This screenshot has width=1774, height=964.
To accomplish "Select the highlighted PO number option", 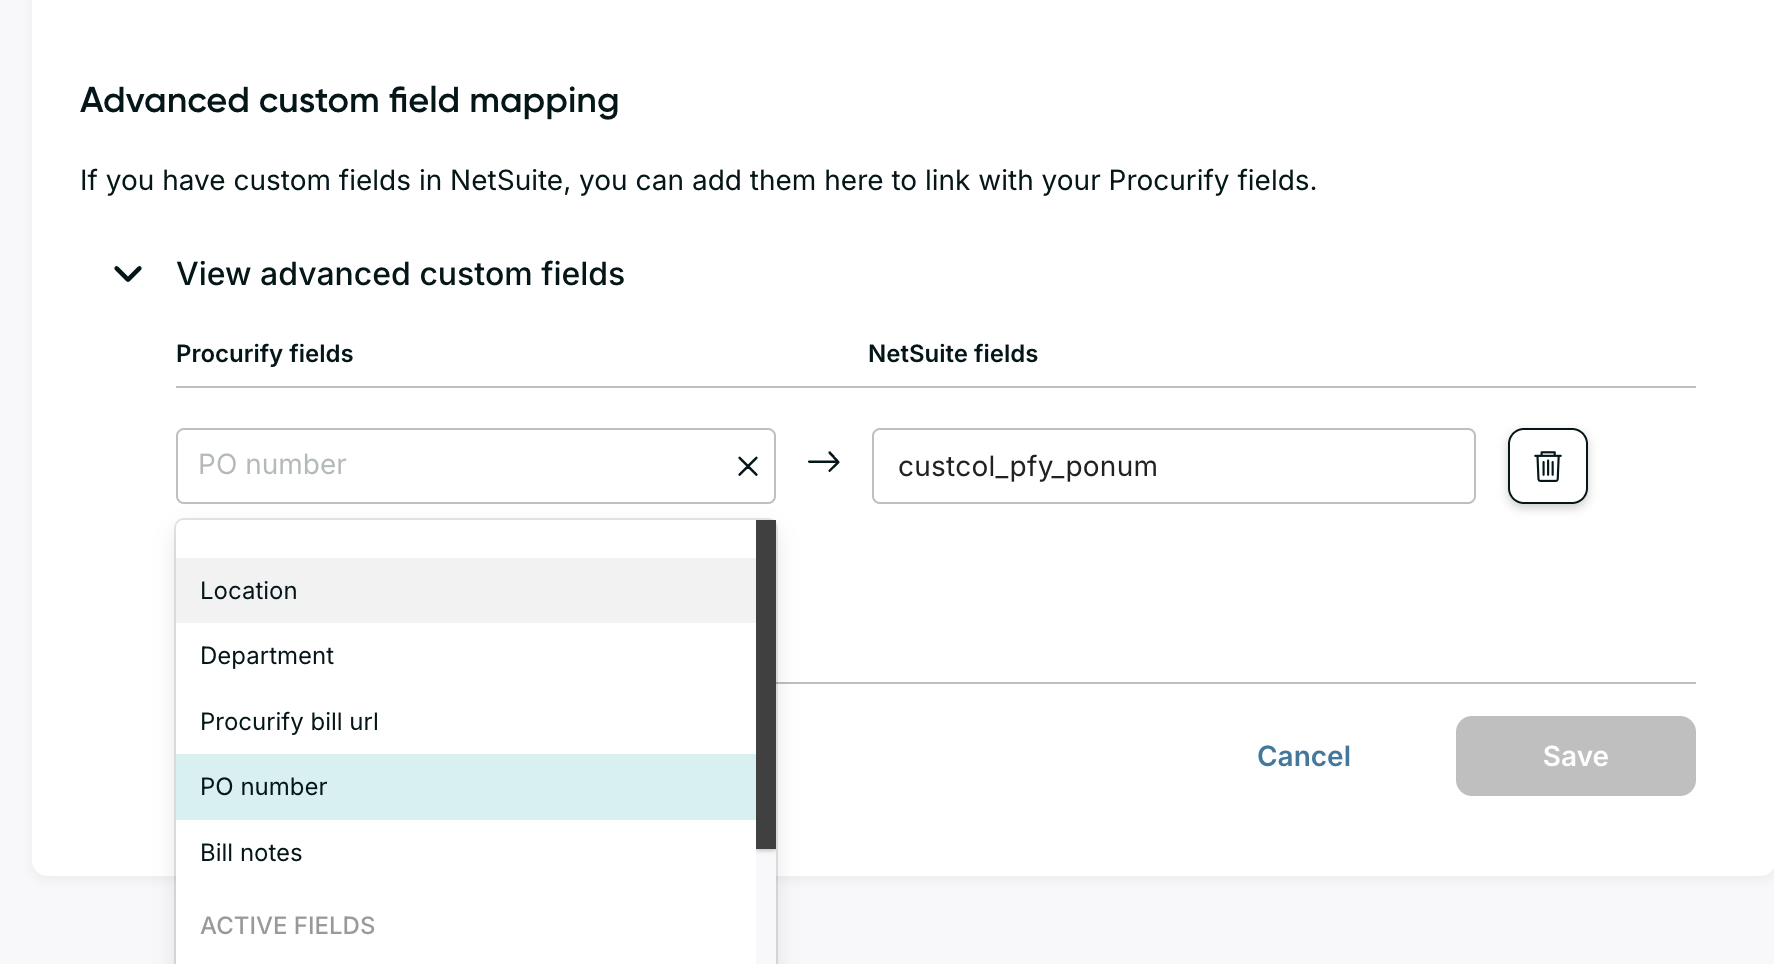I will coord(465,787).
